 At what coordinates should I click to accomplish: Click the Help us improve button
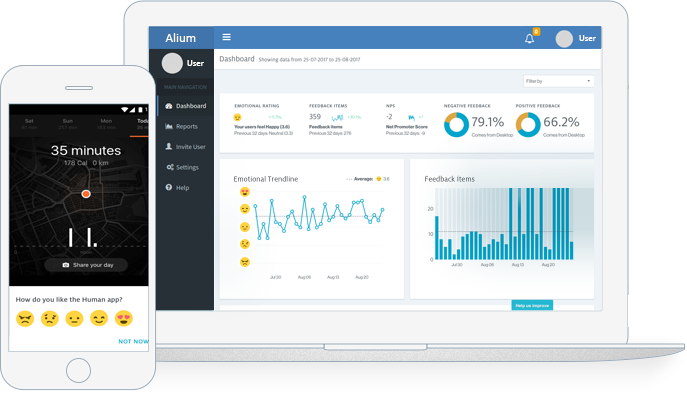[532, 305]
